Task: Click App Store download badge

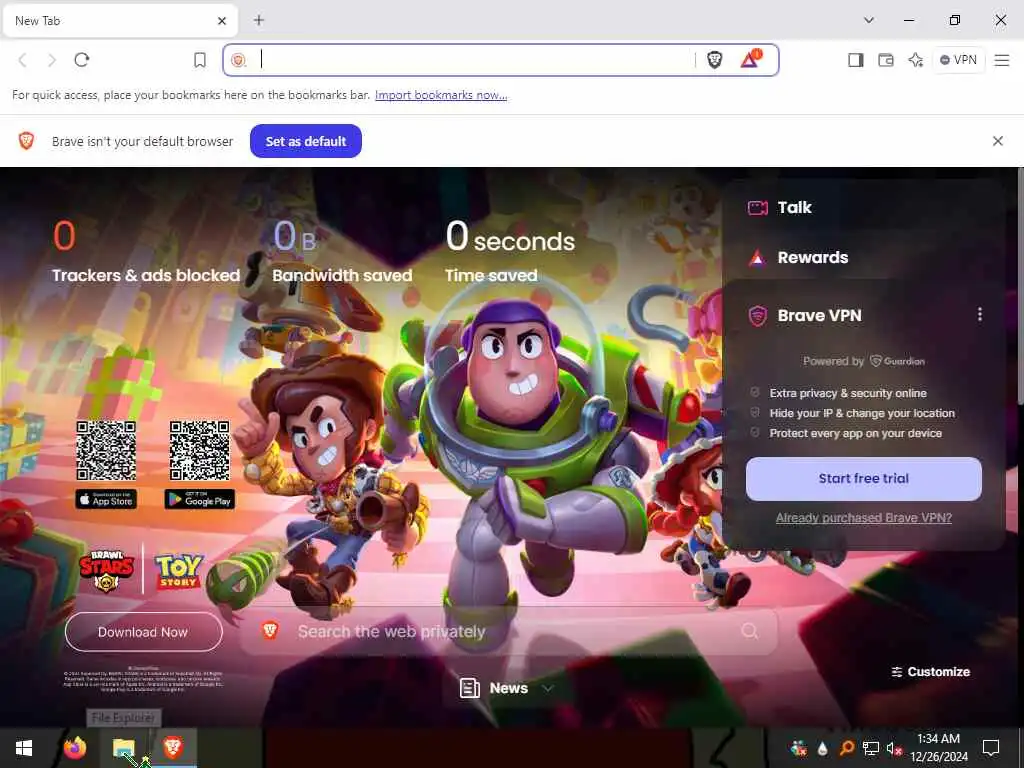Action: 106,500
